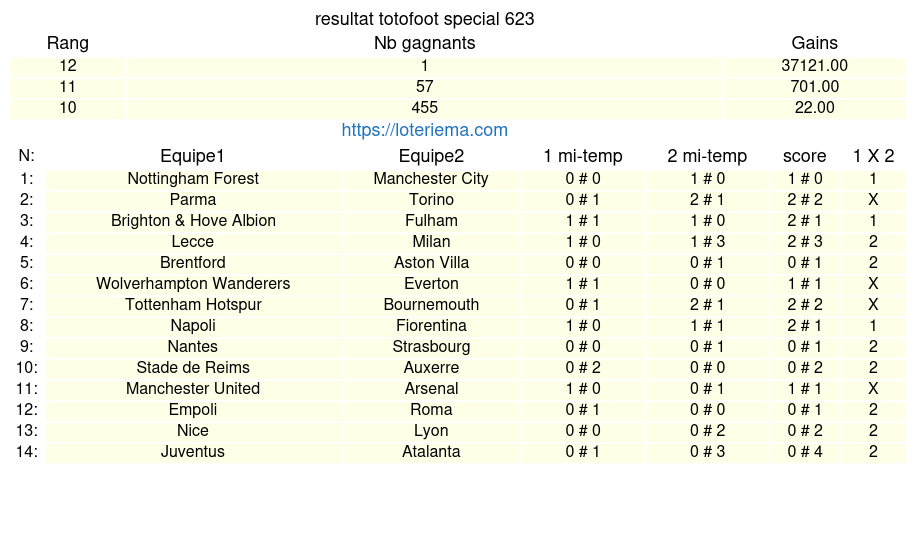Screen dimensions: 914x540
Task: Click the '2 mi-temp' column header
Action: click(x=707, y=156)
